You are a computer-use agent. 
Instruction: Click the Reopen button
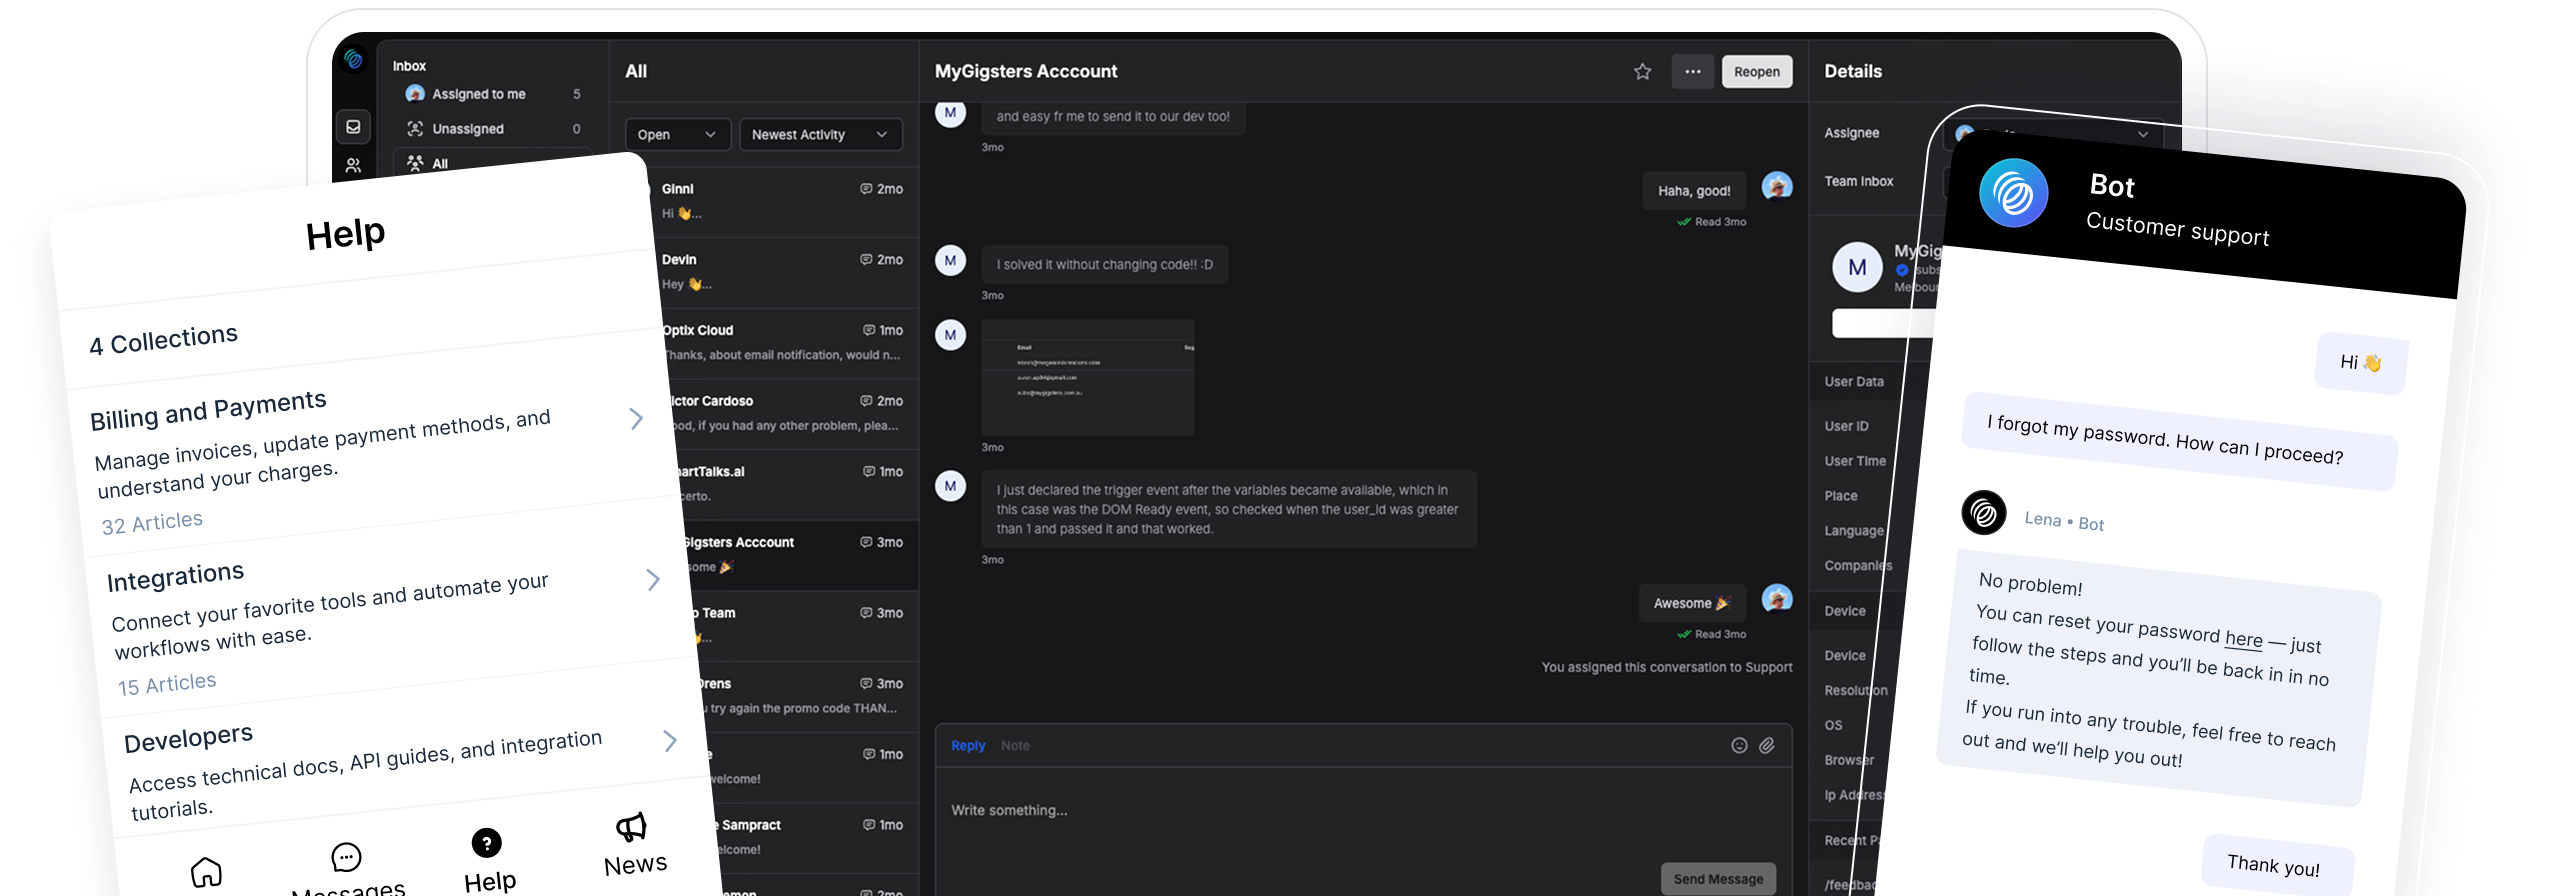pyautogui.click(x=1756, y=72)
